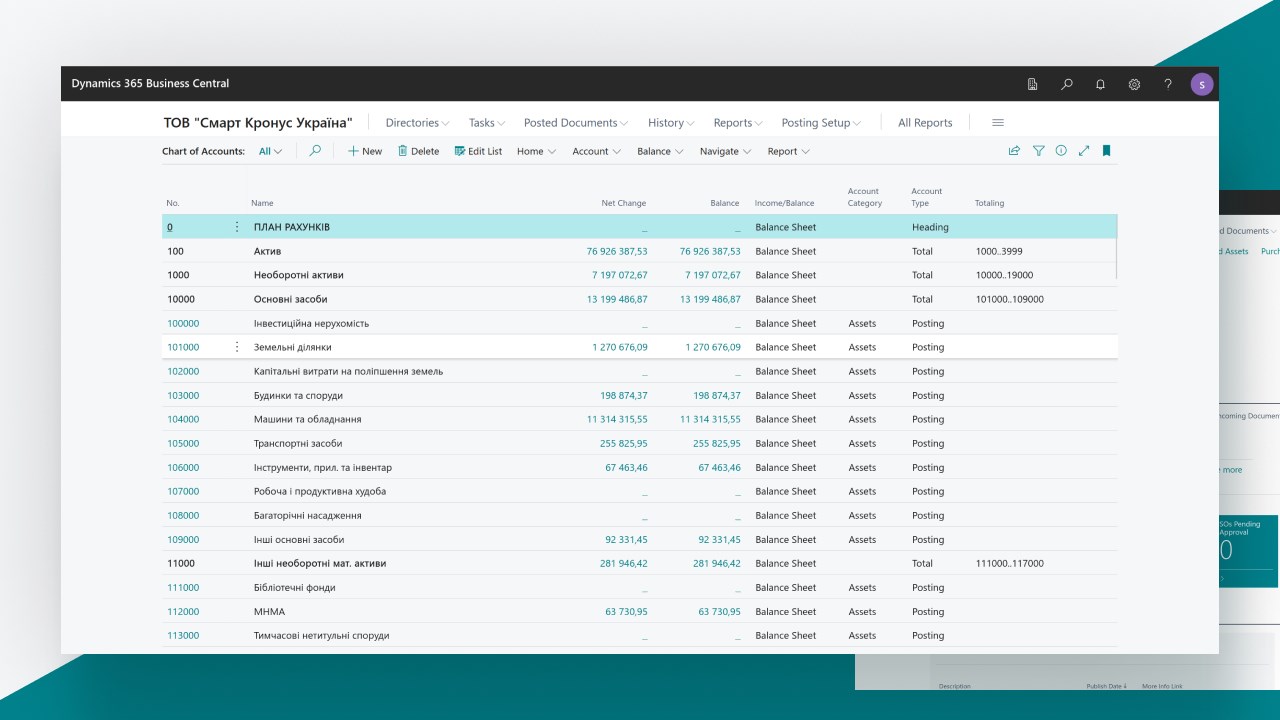Image resolution: width=1280 pixels, height=720 pixels.
Task: Open the hamburger menu beside All Reports
Action: pos(997,123)
